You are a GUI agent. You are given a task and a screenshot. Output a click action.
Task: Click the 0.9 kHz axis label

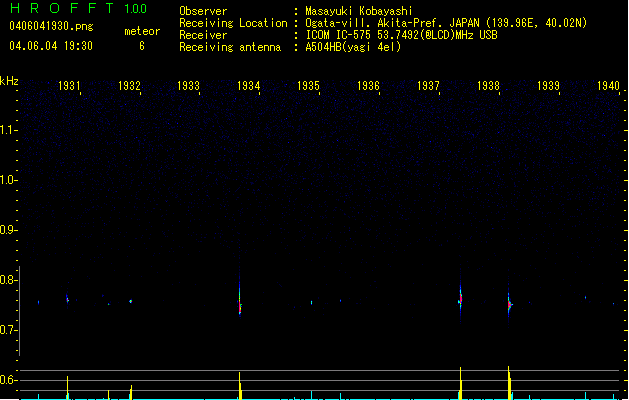pyautogui.click(x=8, y=230)
